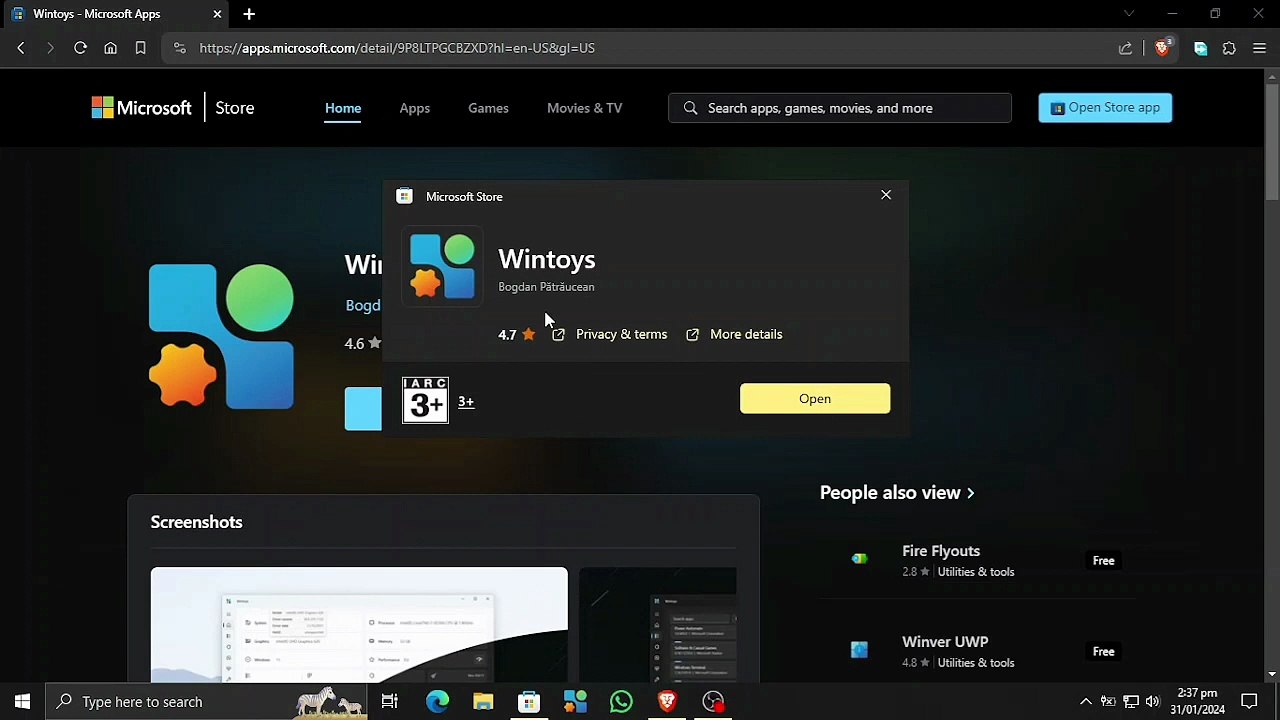The width and height of the screenshot is (1280, 720).
Task: Open WhatsApp from taskbar
Action: (621, 702)
